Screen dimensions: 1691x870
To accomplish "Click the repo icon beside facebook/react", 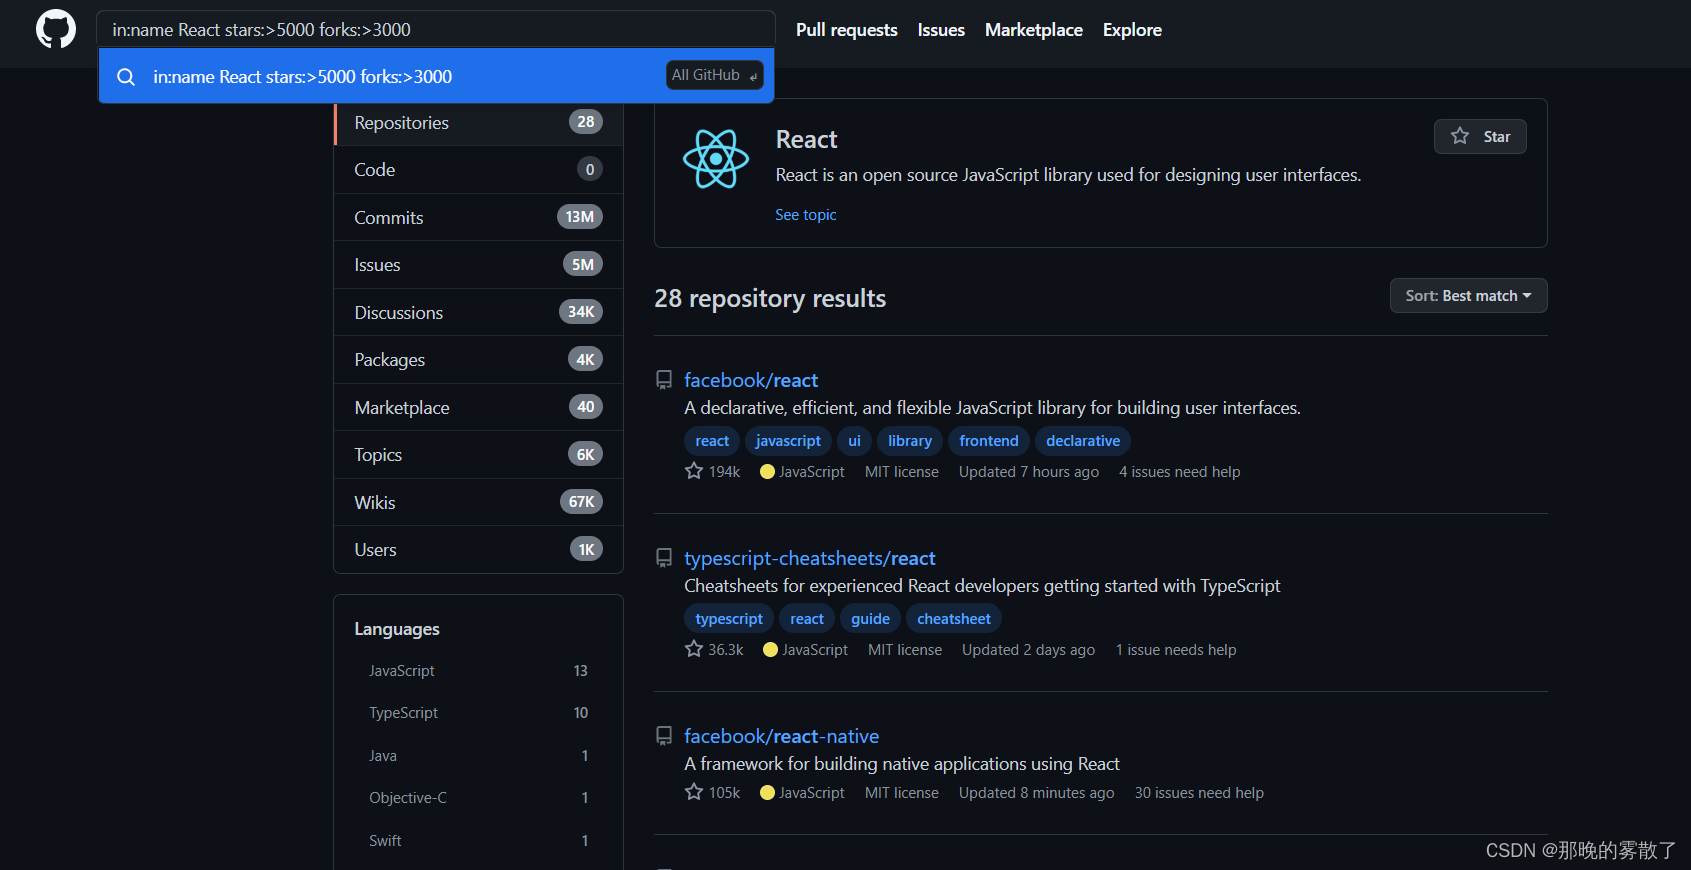I will pyautogui.click(x=664, y=380).
